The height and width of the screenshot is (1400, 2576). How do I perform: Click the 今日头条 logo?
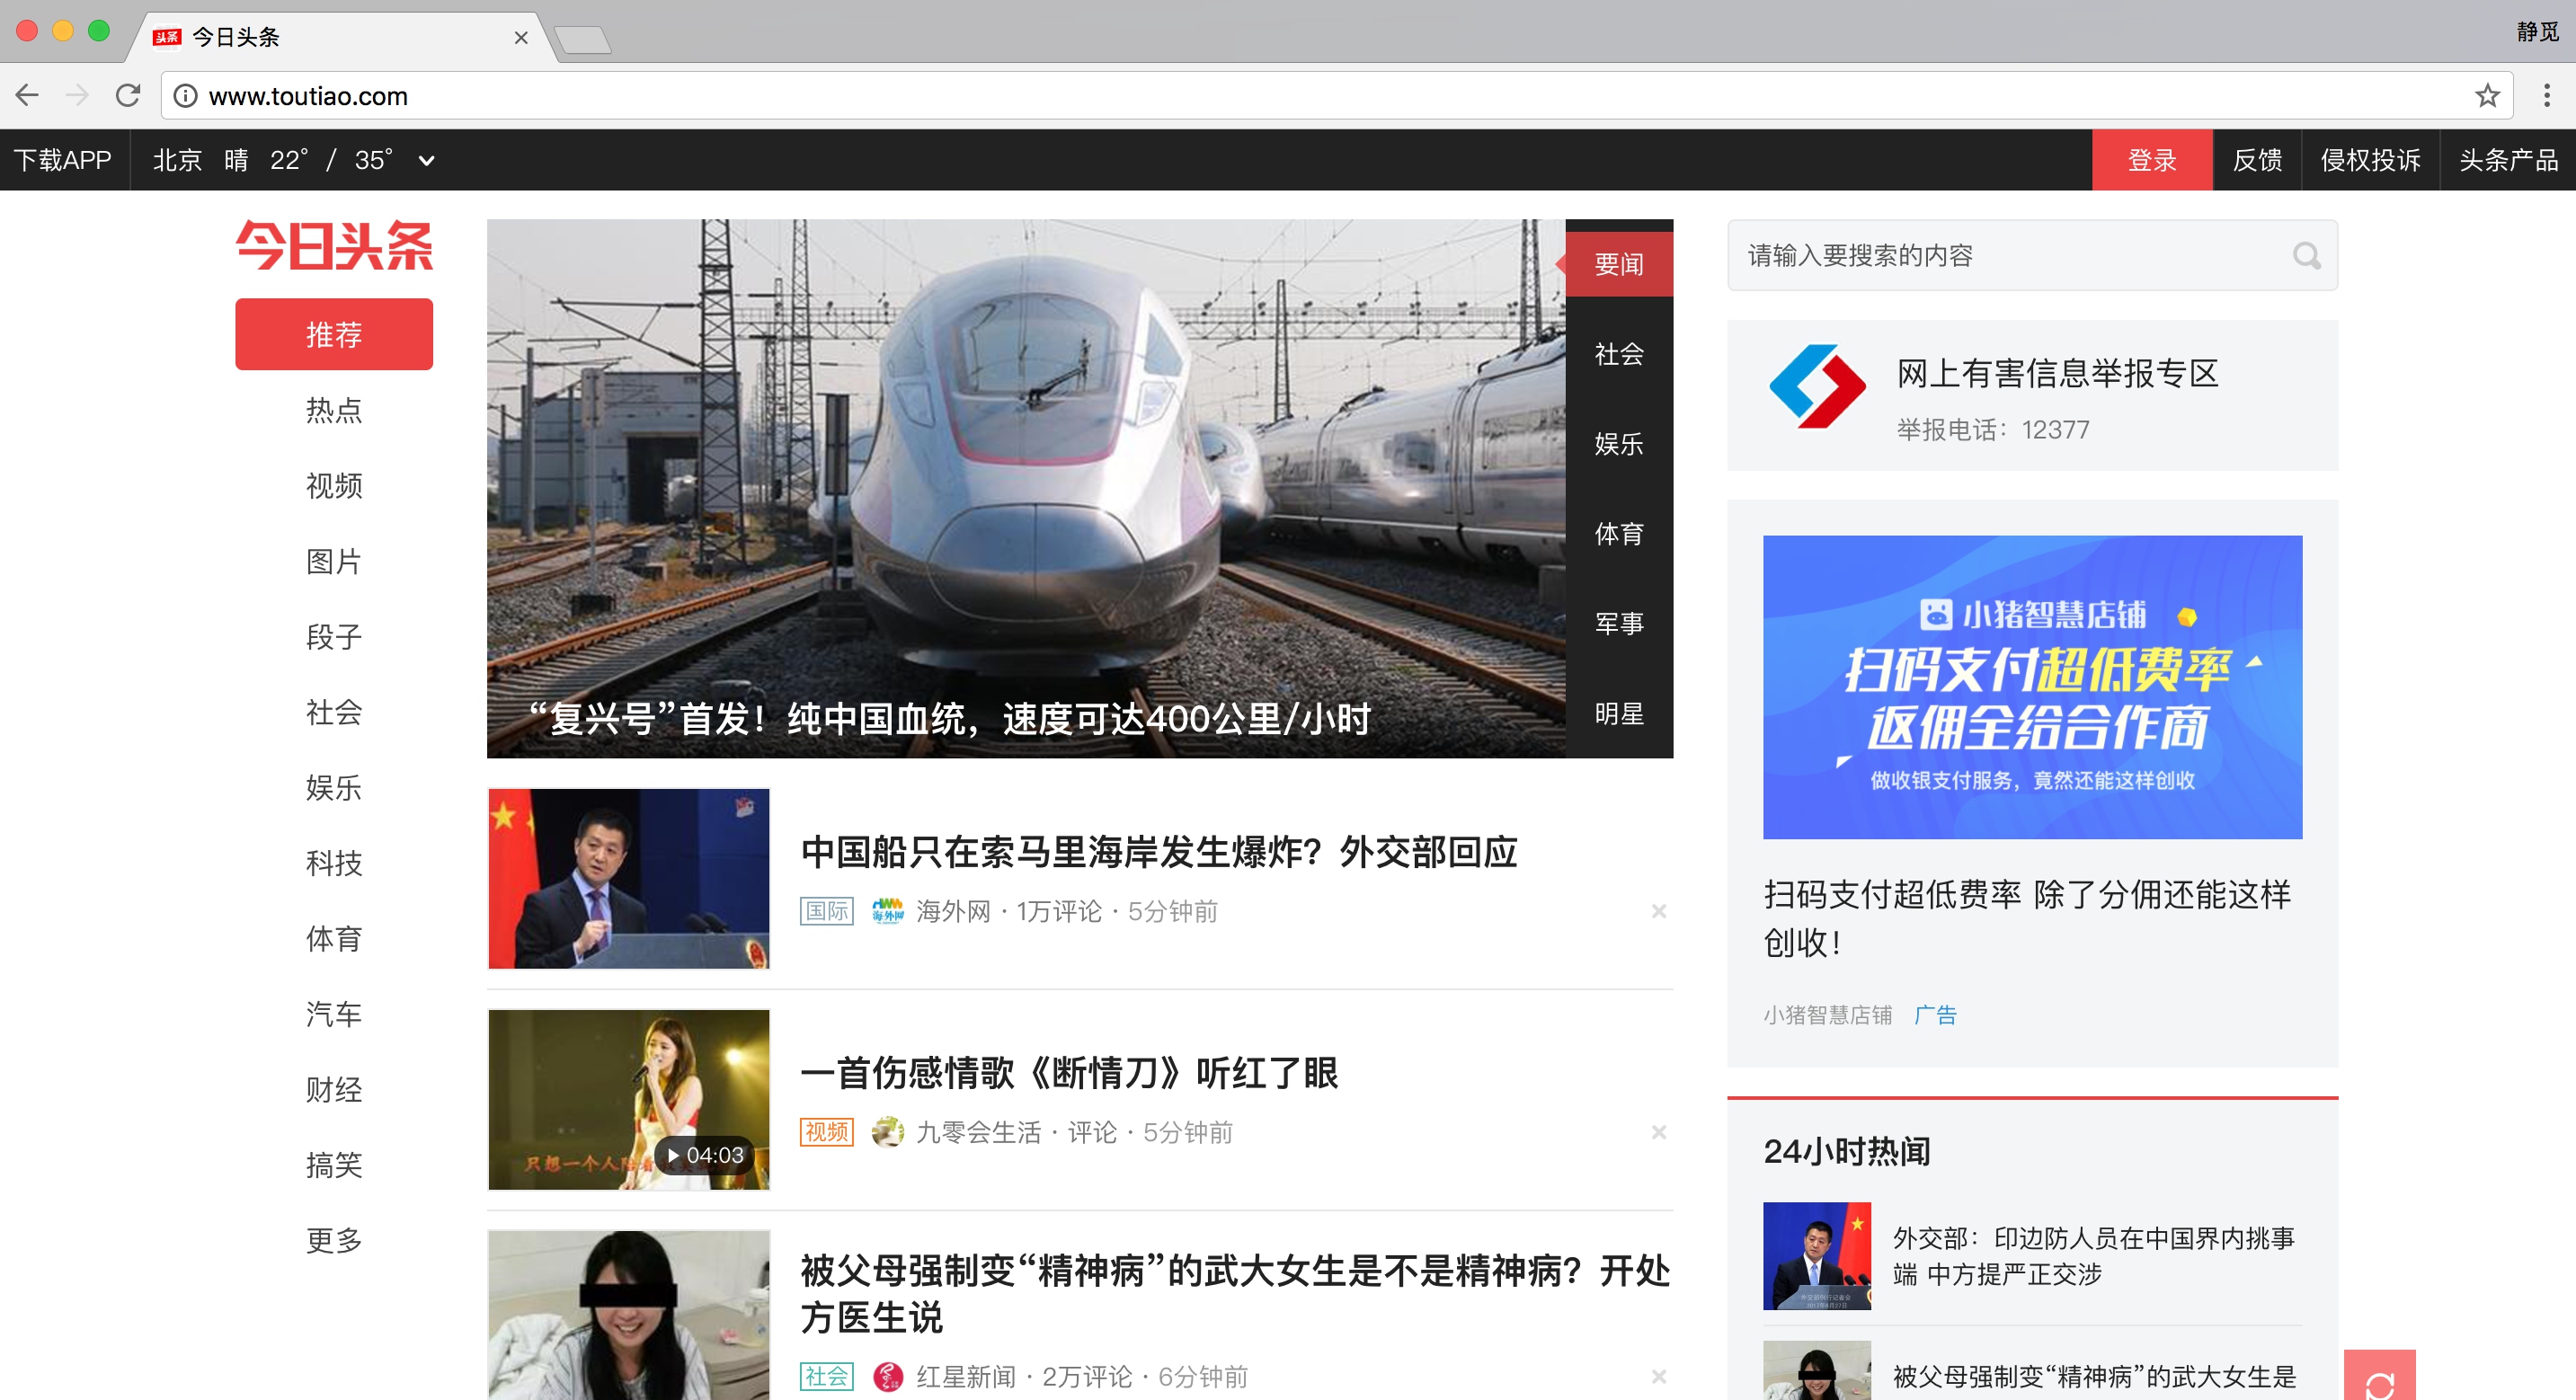coord(334,246)
